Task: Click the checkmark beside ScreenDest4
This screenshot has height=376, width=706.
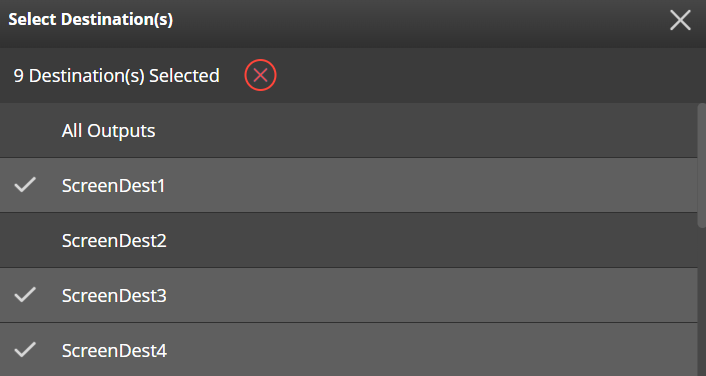Action: (x=25, y=349)
